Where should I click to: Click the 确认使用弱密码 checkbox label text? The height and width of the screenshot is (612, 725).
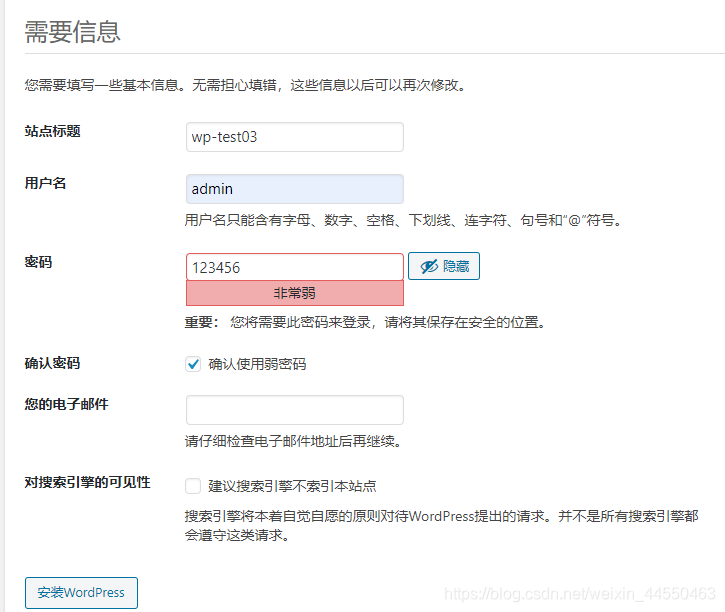point(257,364)
